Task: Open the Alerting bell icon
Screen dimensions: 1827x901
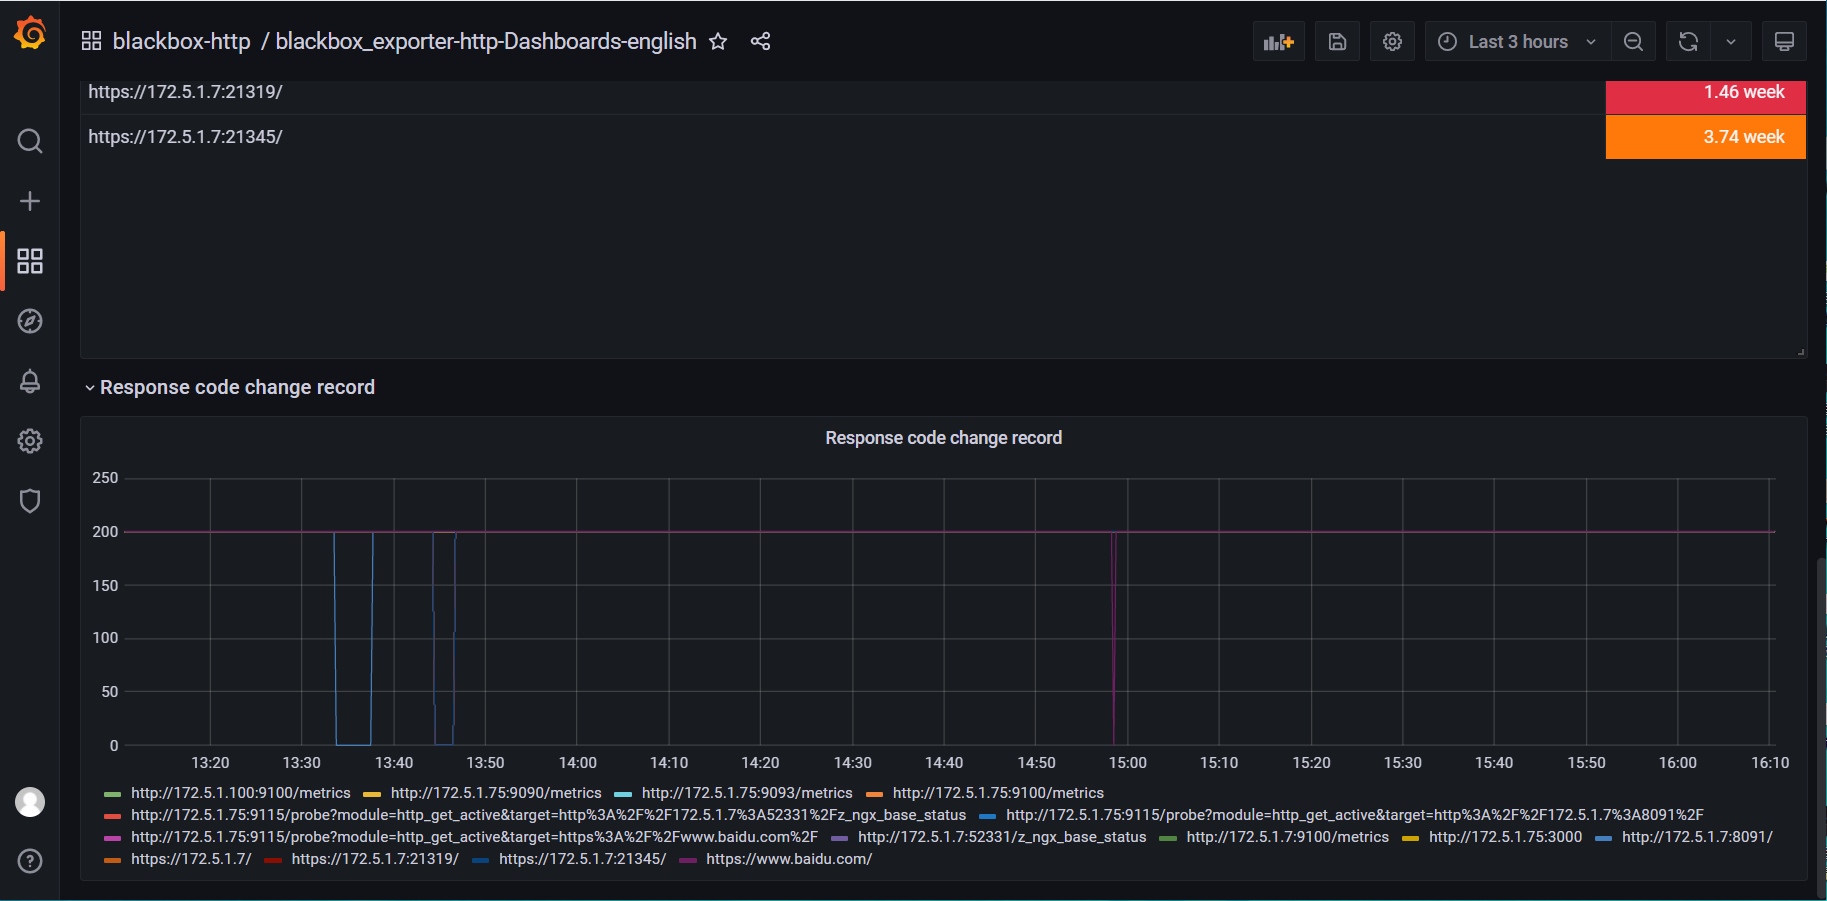Action: (x=30, y=381)
